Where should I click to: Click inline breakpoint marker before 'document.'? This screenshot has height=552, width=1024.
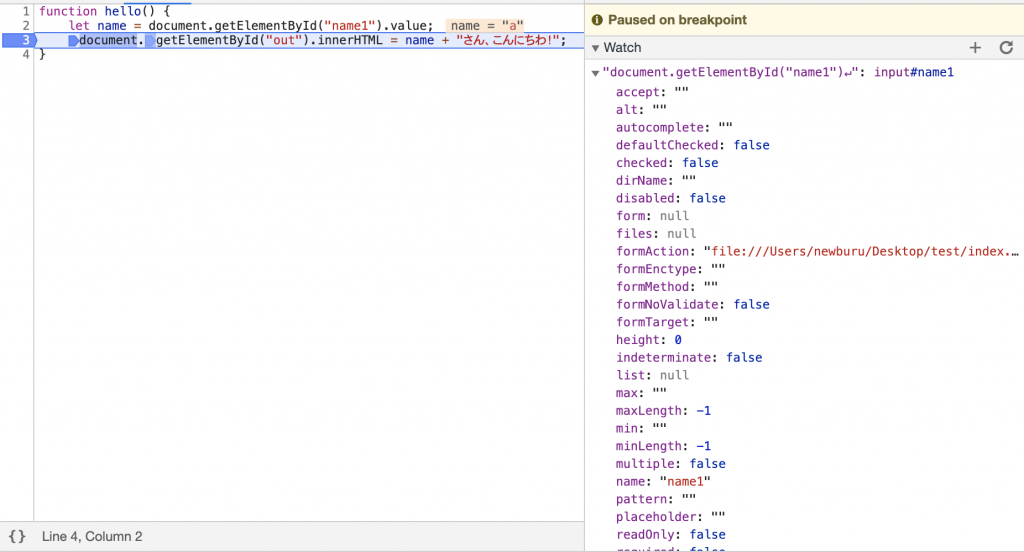coord(73,41)
